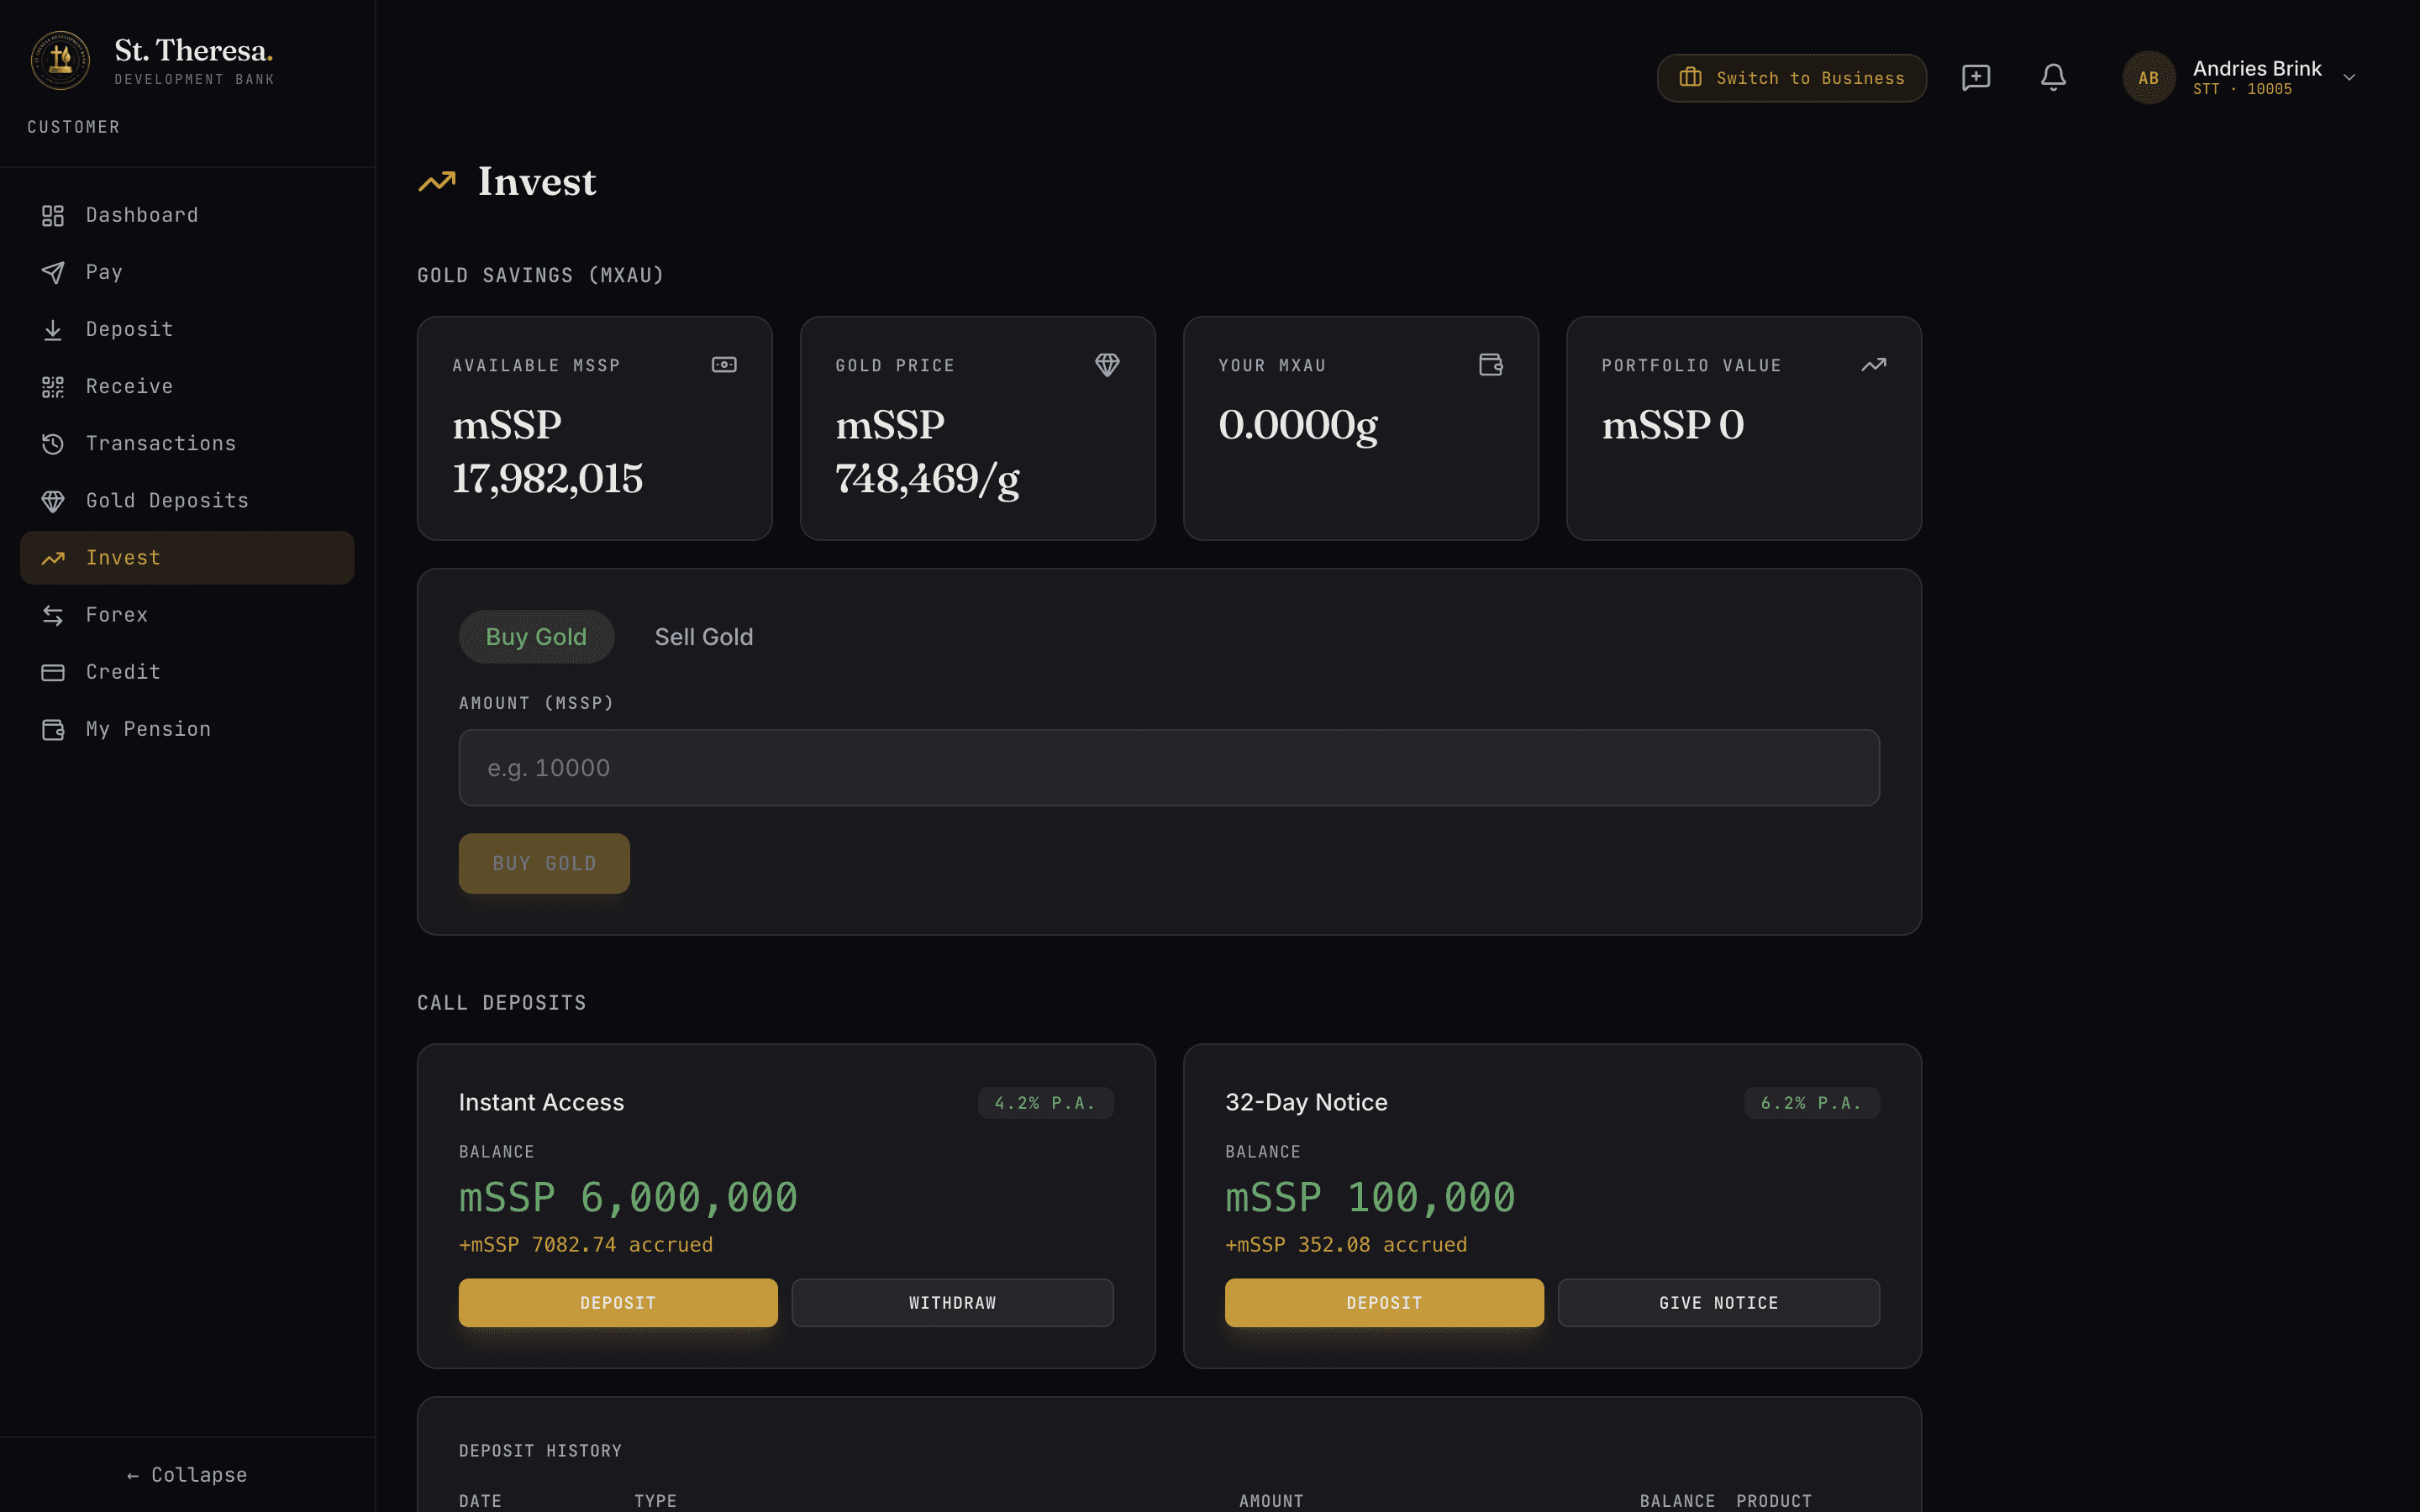This screenshot has width=2420, height=1512.
Task: Deposit into 32-Day Notice account
Action: click(x=1384, y=1303)
